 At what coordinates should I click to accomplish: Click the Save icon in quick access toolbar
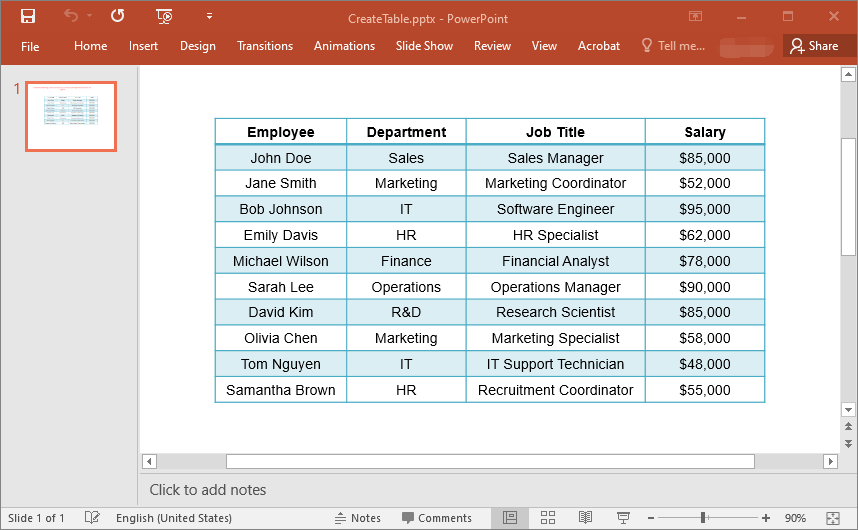pyautogui.click(x=28, y=16)
